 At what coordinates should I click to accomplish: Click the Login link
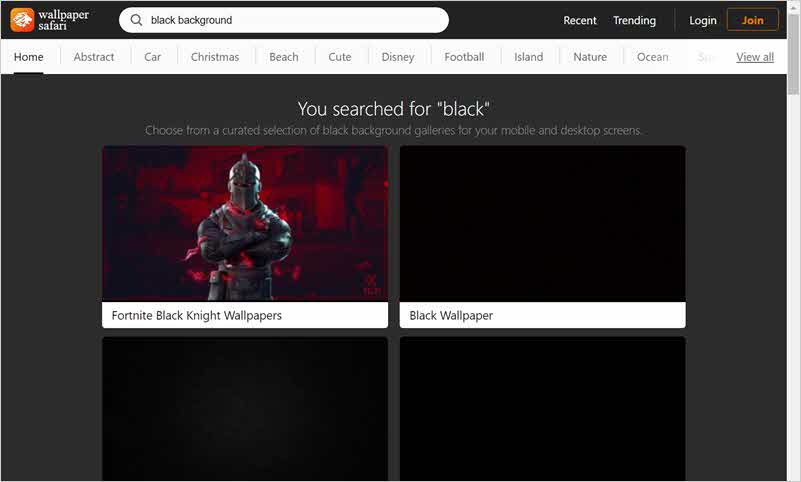point(702,20)
